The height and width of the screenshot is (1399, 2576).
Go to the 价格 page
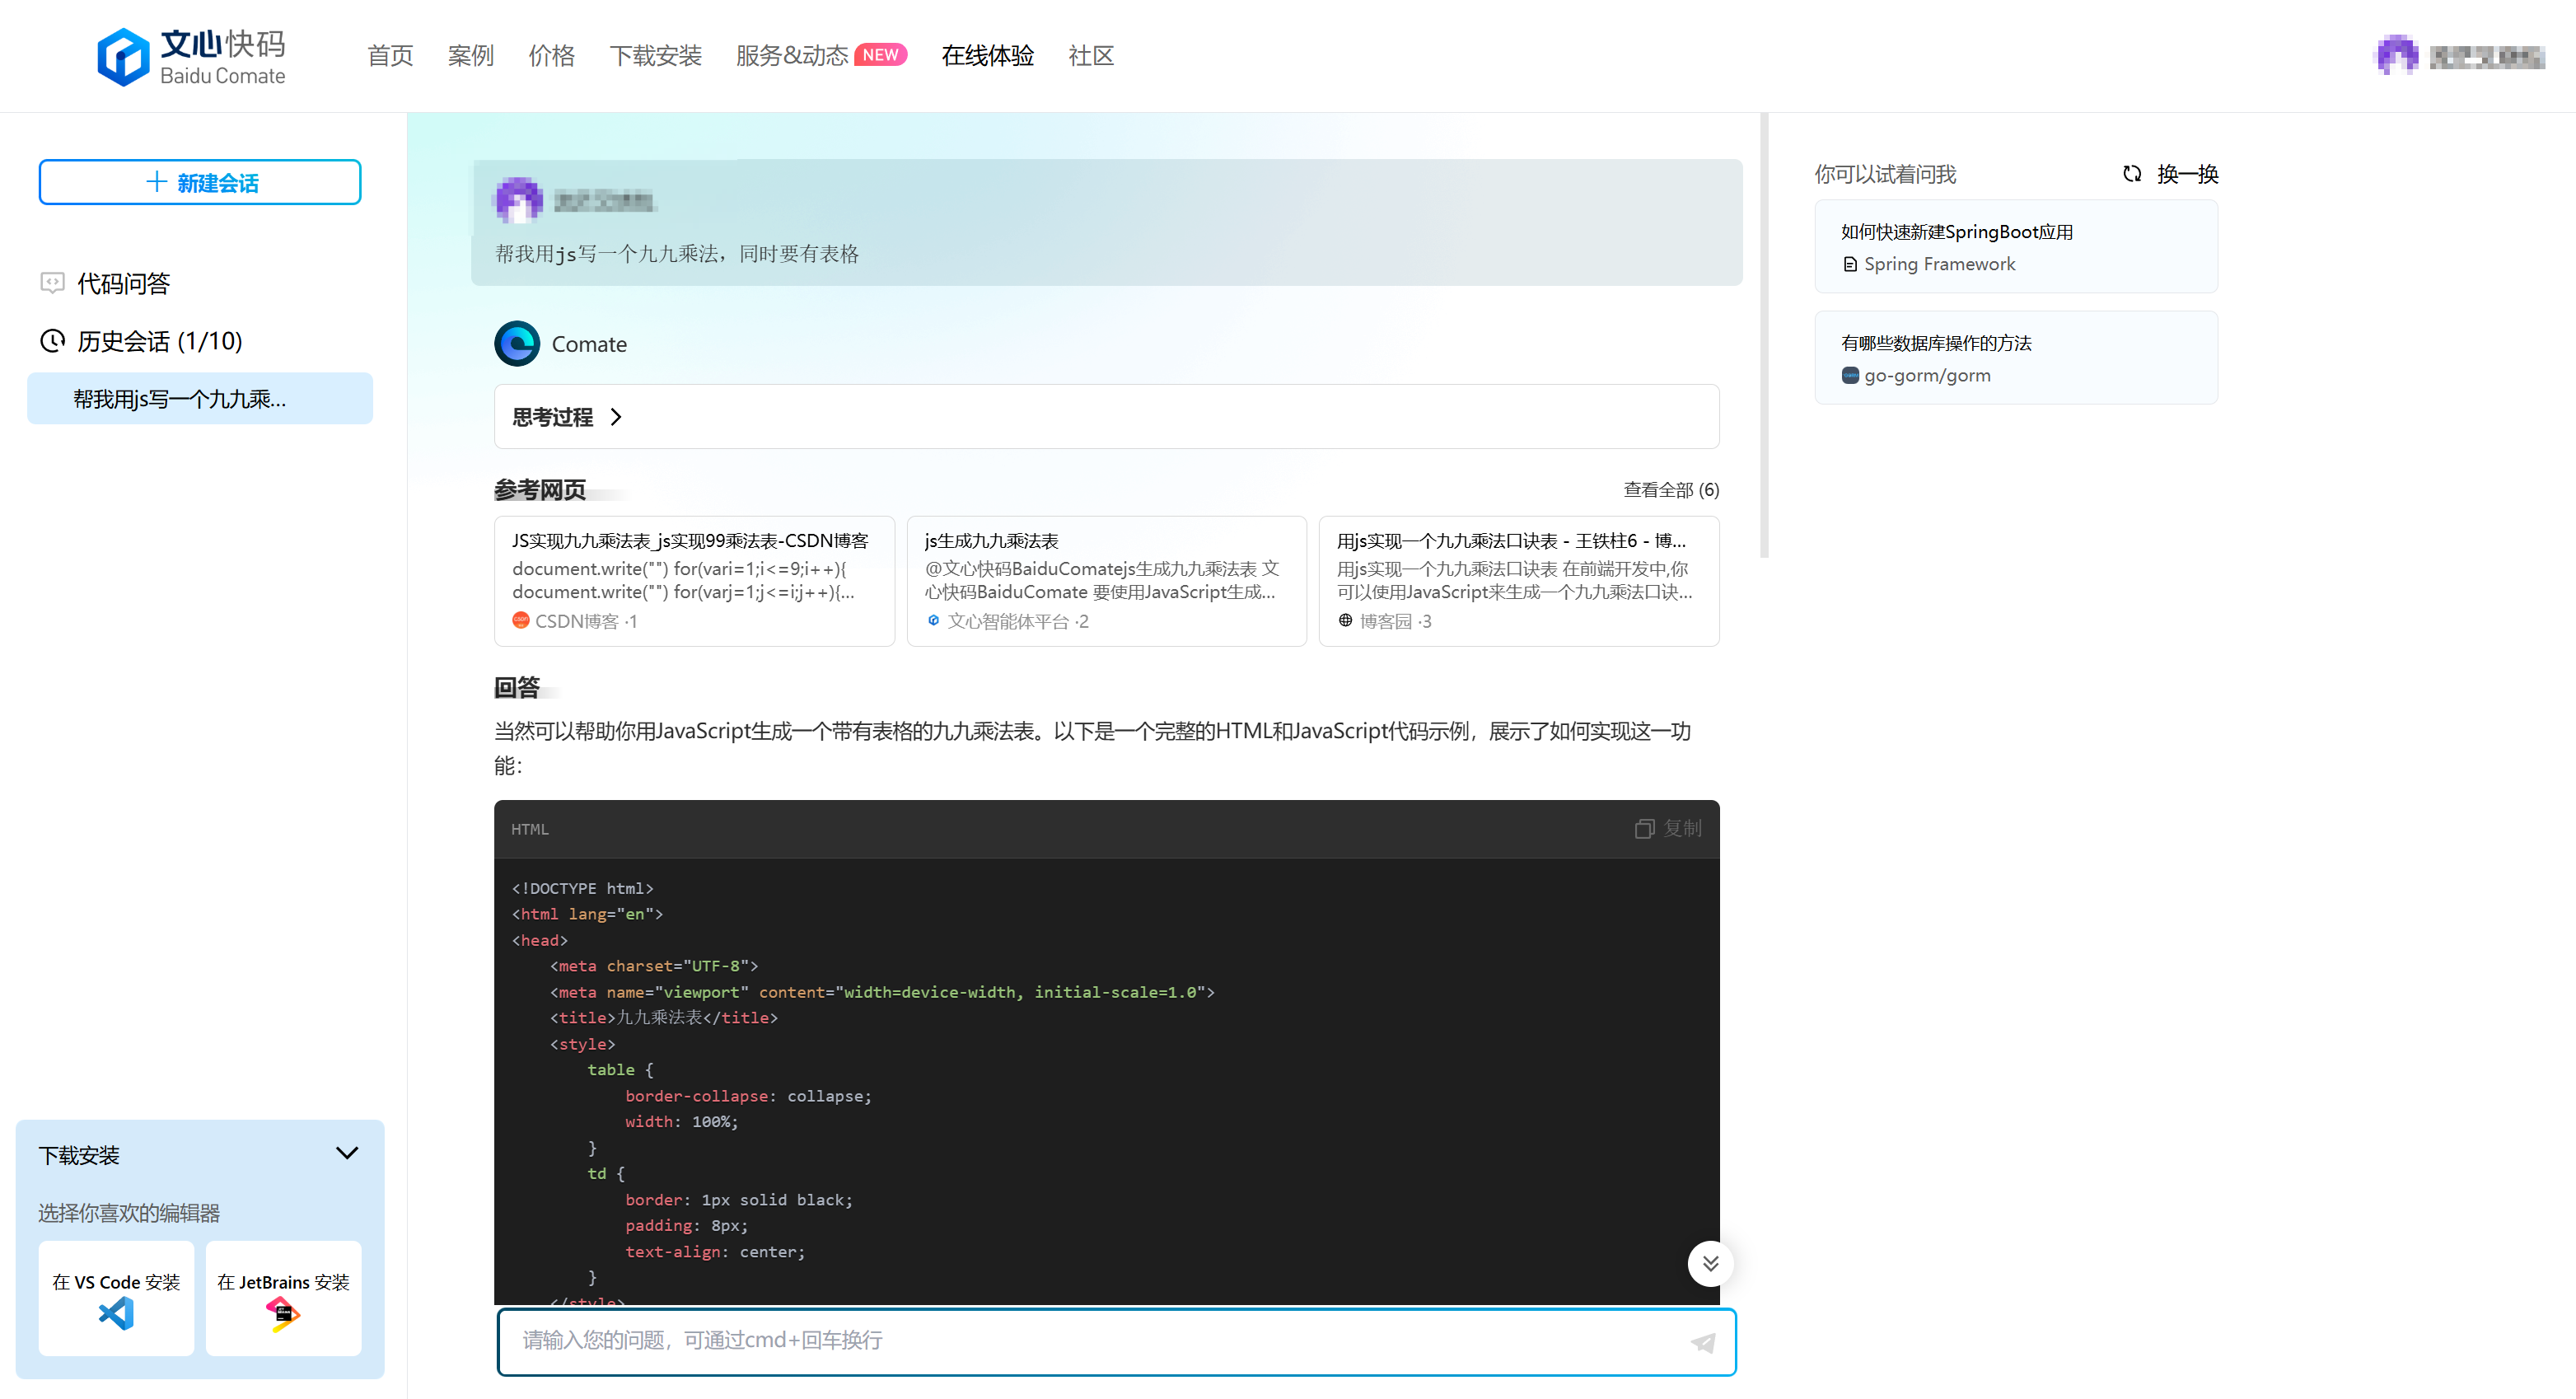[x=552, y=56]
